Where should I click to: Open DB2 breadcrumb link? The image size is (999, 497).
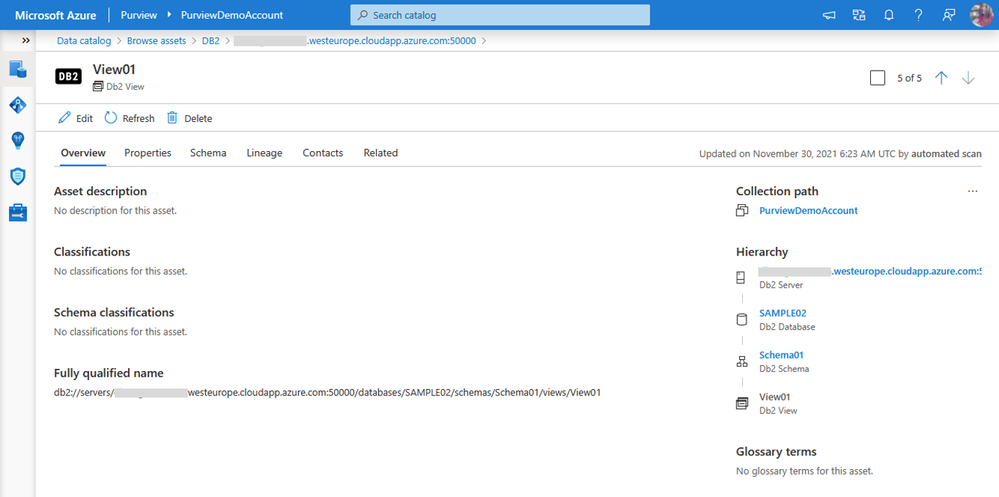211,41
